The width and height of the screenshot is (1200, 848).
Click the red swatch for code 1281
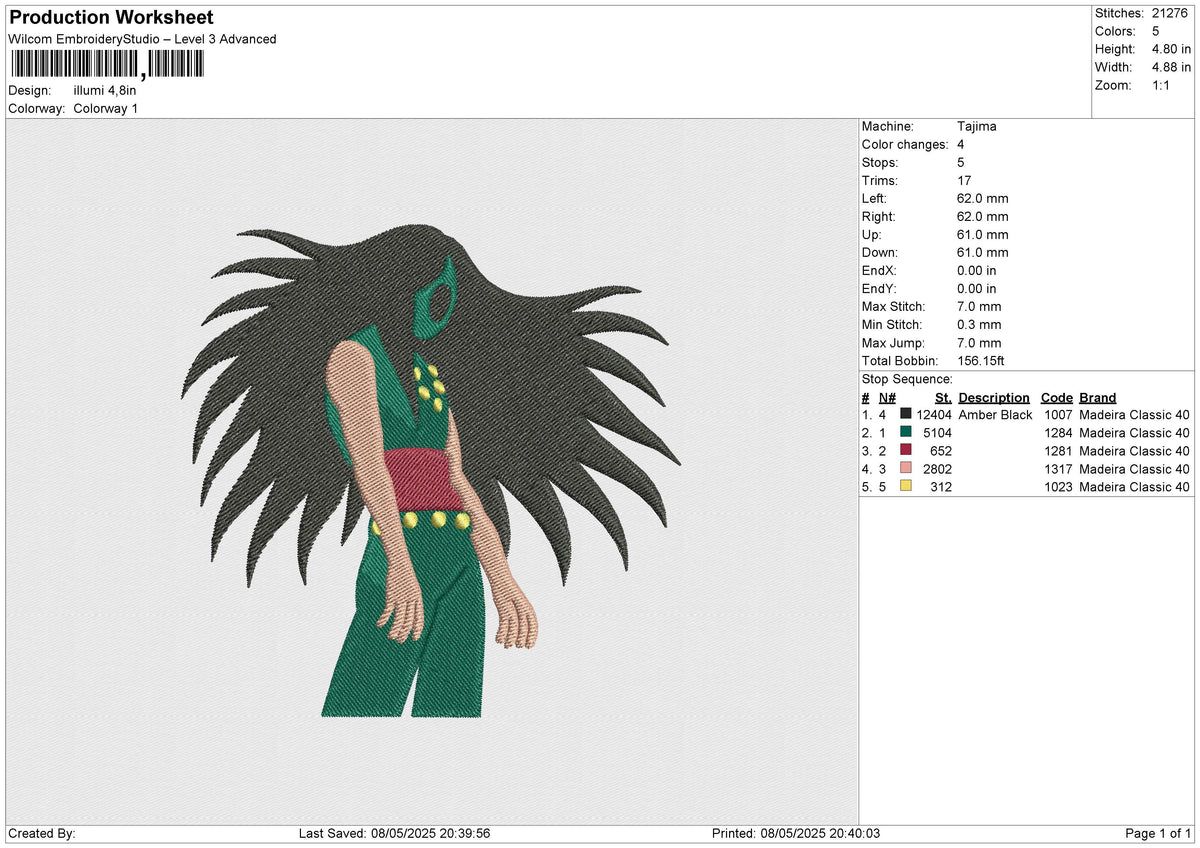coord(906,451)
